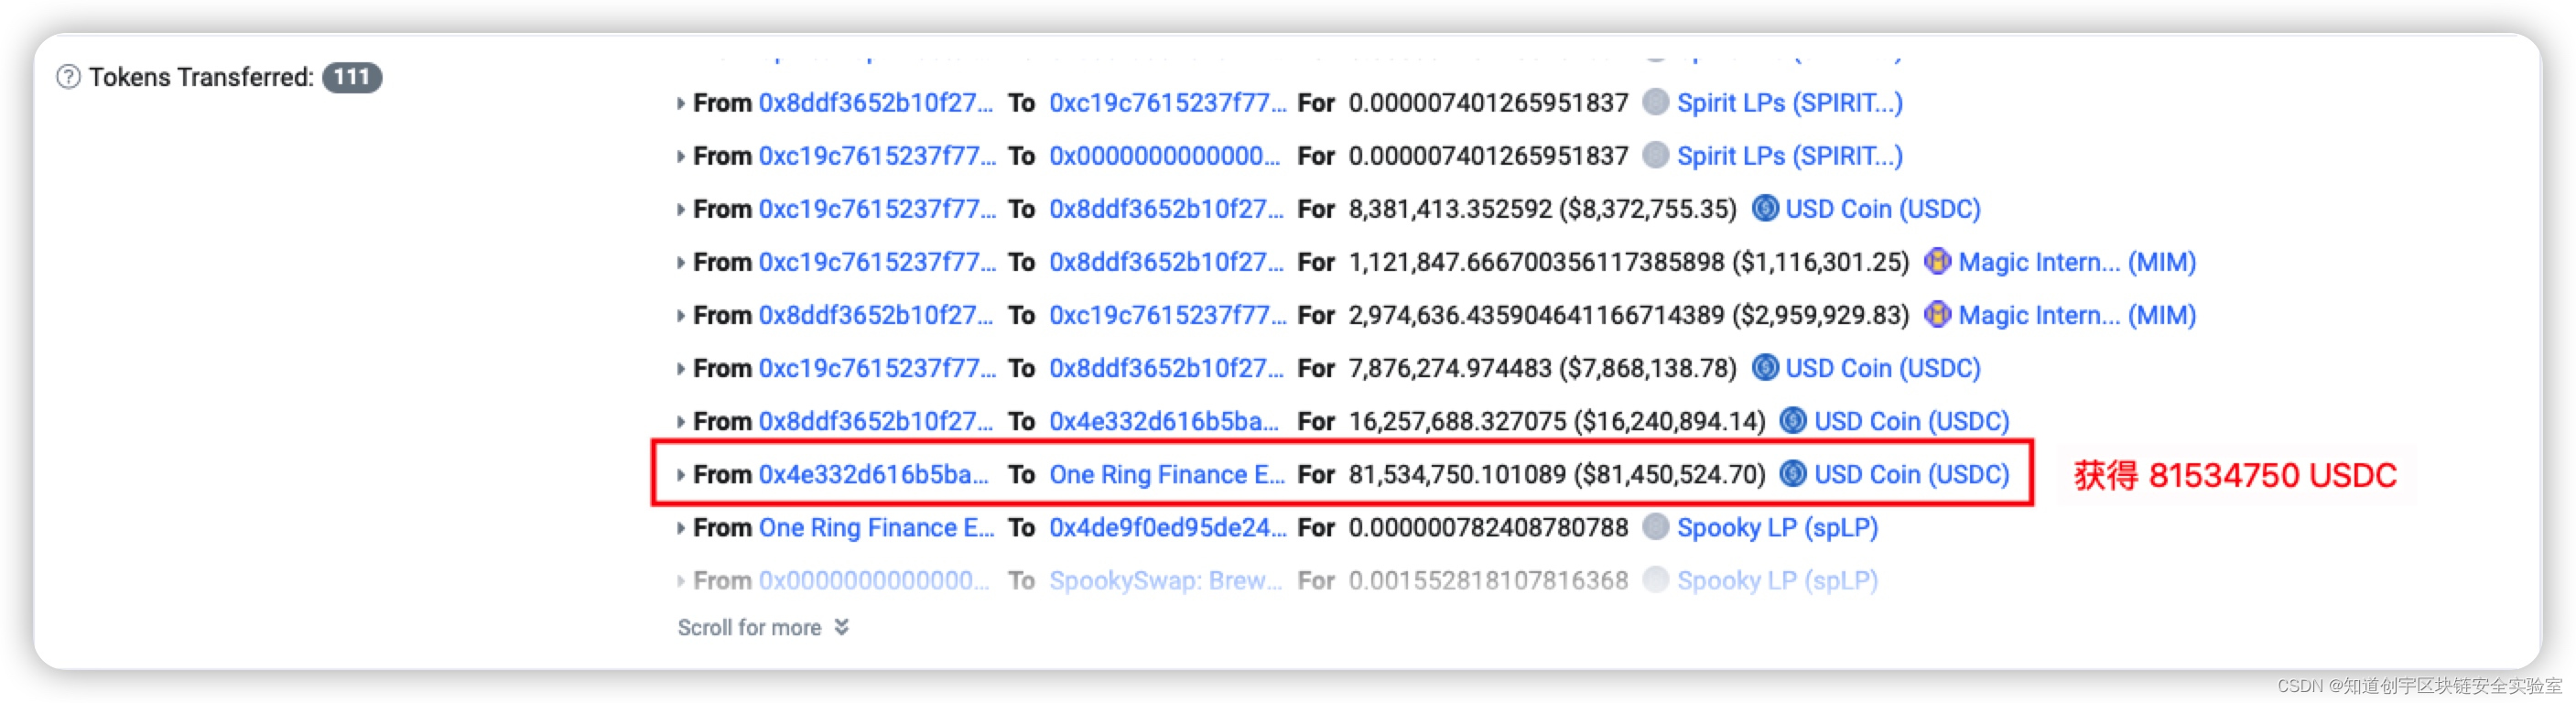Click the USDC coin icon in the 16,257,688.327075 row
The height and width of the screenshot is (703, 2576).
click(1793, 420)
